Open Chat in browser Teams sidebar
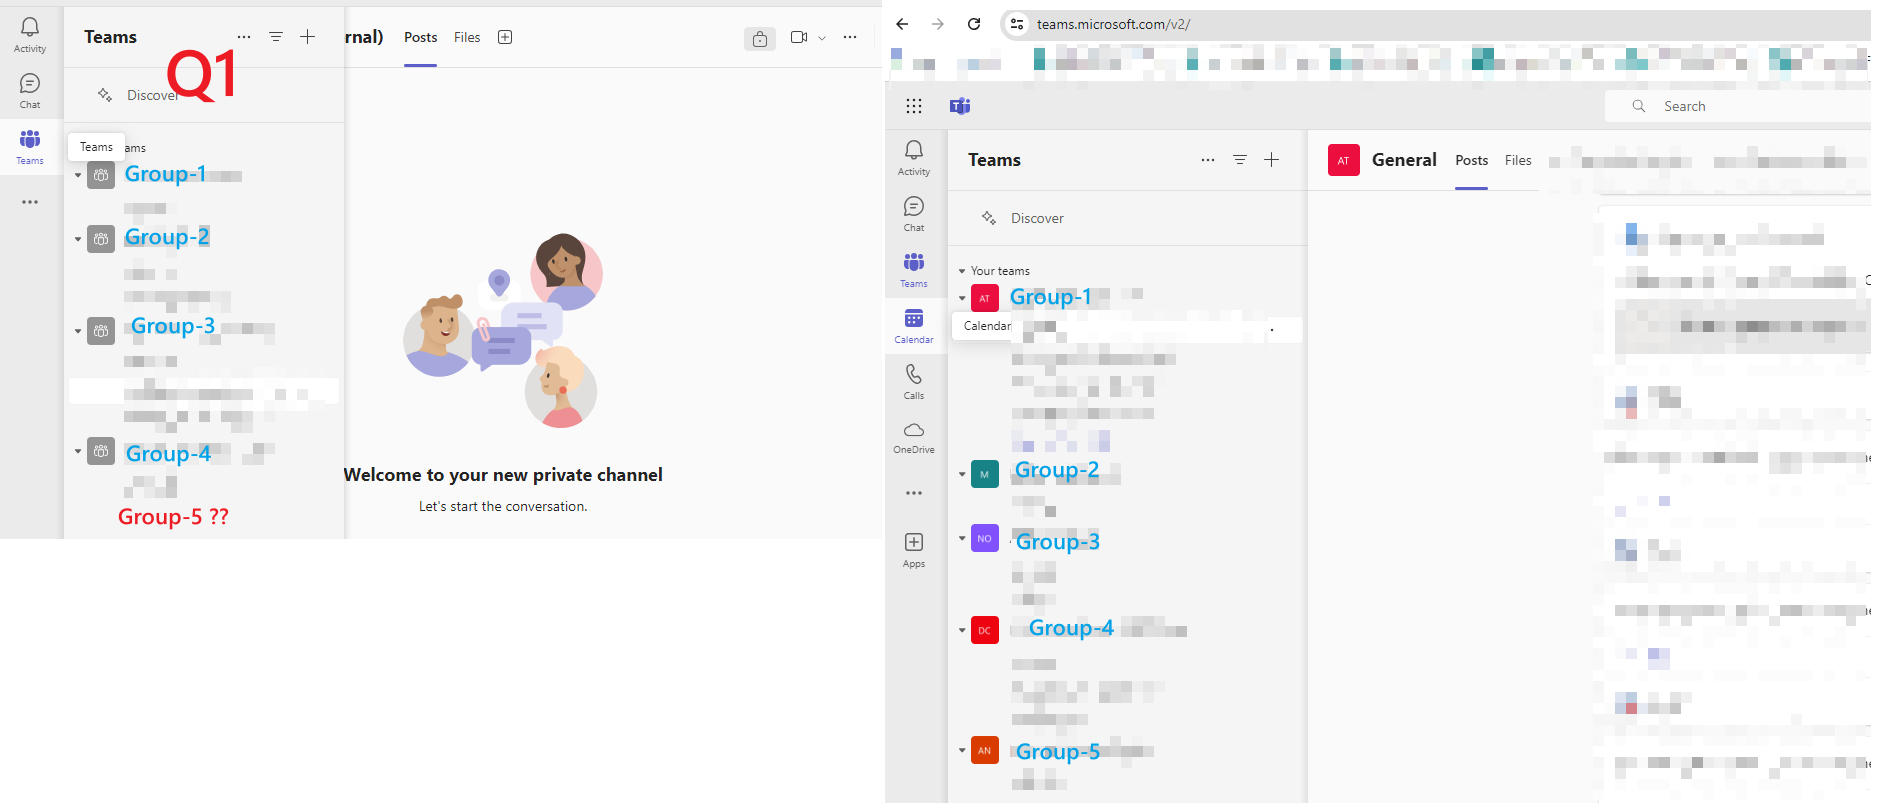 click(914, 214)
